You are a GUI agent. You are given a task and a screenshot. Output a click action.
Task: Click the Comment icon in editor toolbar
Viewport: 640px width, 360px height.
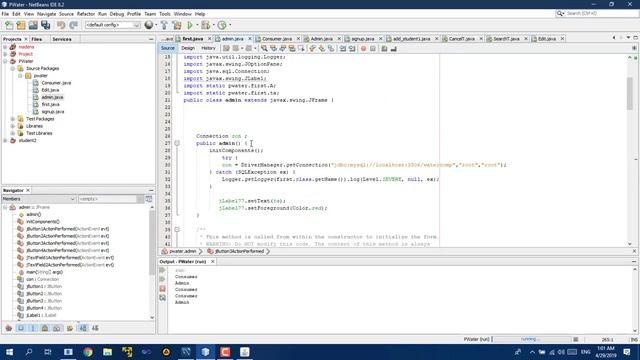(384, 49)
